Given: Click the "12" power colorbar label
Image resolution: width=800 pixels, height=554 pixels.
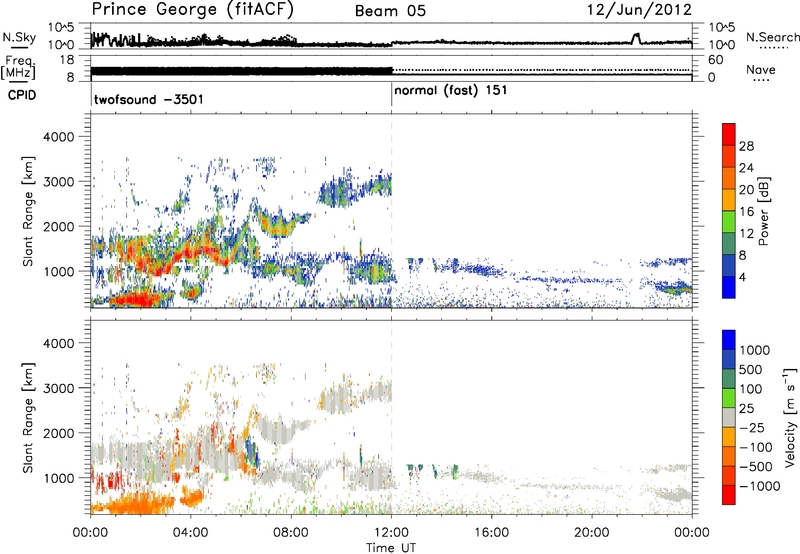Looking at the screenshot, I should pos(746,233).
